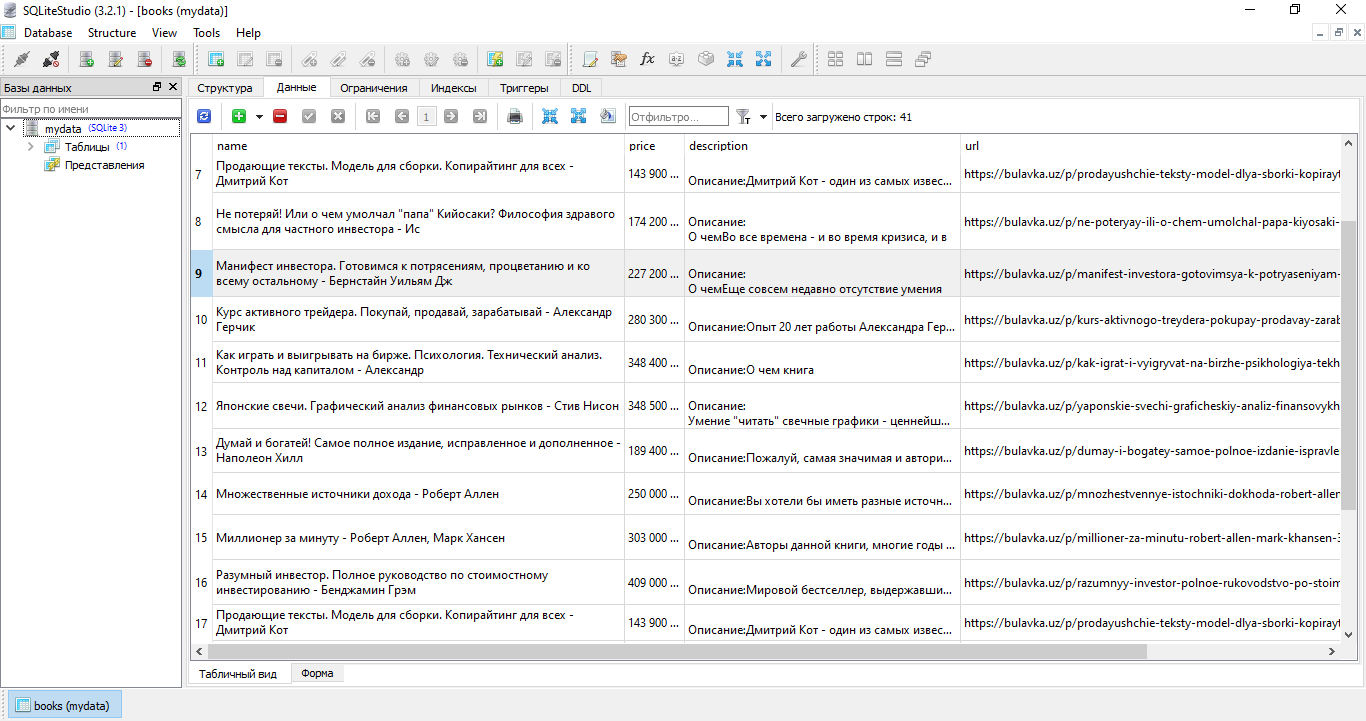This screenshot has height=721, width=1366.
Task: Click the Фильтр по имени input field
Action: tap(91, 108)
